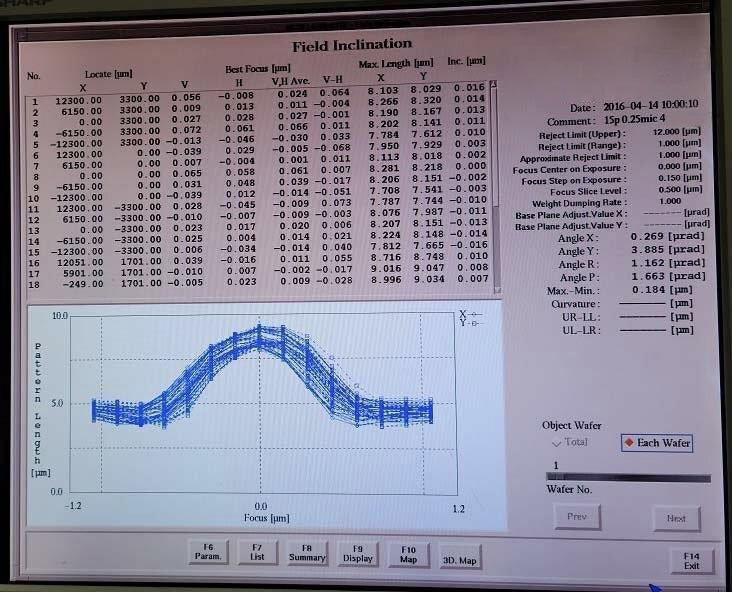Go to the Next wafer

(x=676, y=518)
